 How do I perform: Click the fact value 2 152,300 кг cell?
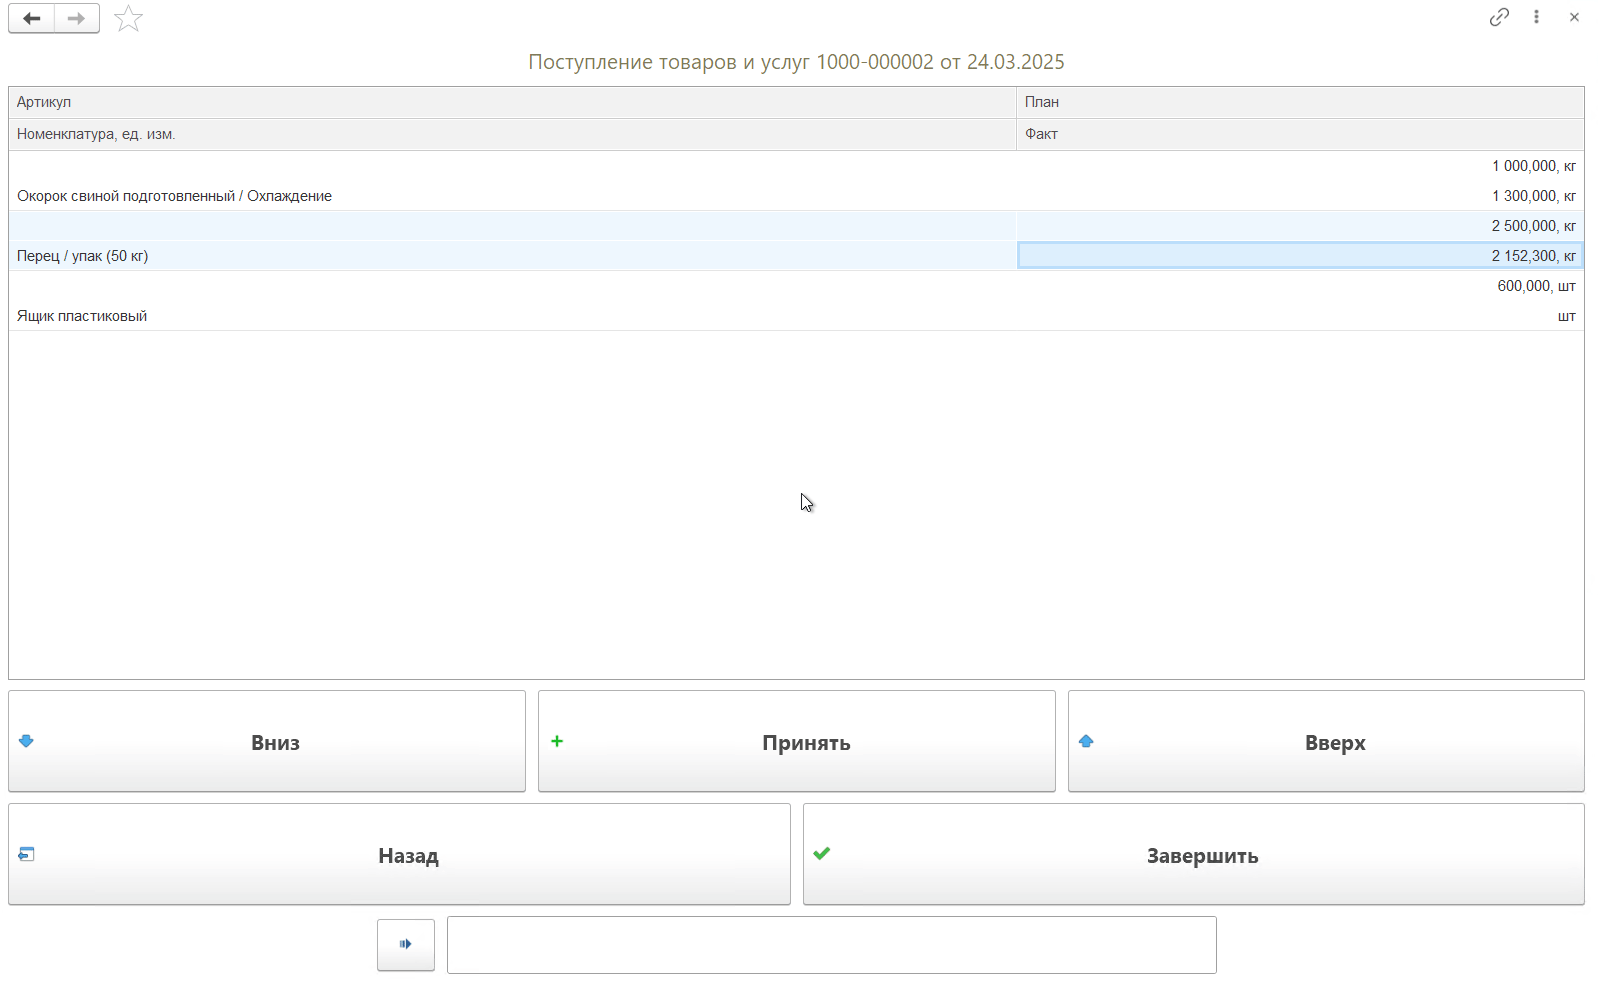pos(1299,256)
